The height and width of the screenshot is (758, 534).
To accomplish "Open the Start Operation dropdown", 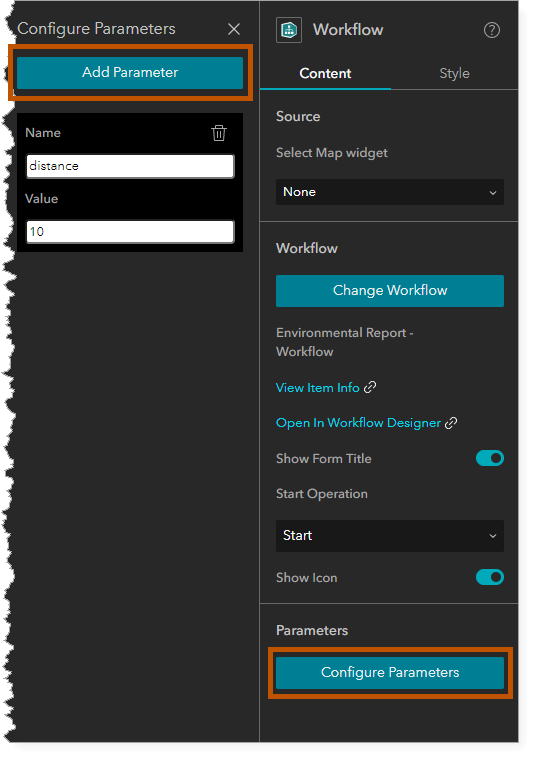I will [390, 536].
